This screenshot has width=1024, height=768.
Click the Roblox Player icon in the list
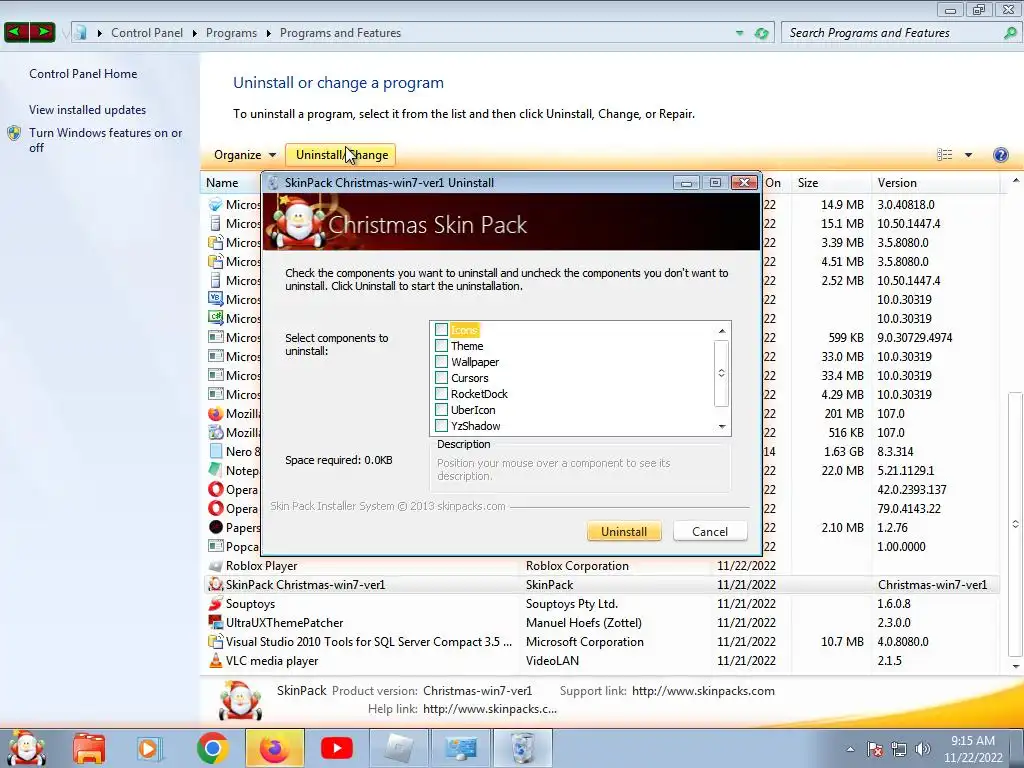pos(216,566)
